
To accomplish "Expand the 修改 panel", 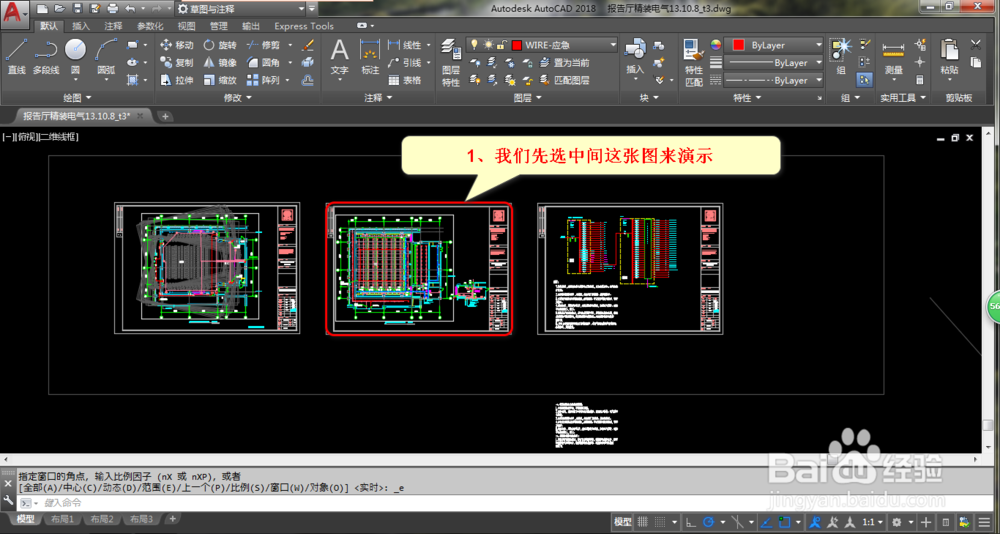I will point(238,98).
